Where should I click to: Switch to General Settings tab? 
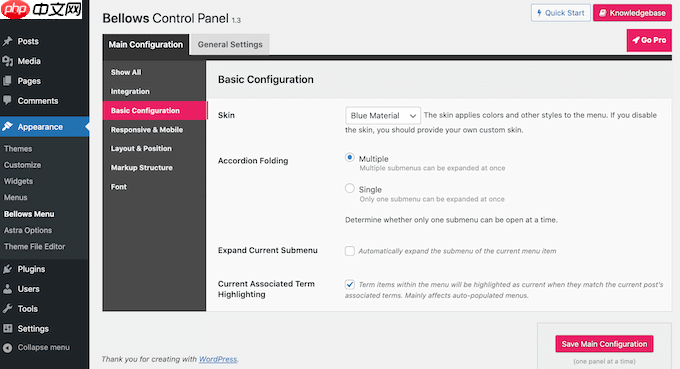pyautogui.click(x=230, y=44)
